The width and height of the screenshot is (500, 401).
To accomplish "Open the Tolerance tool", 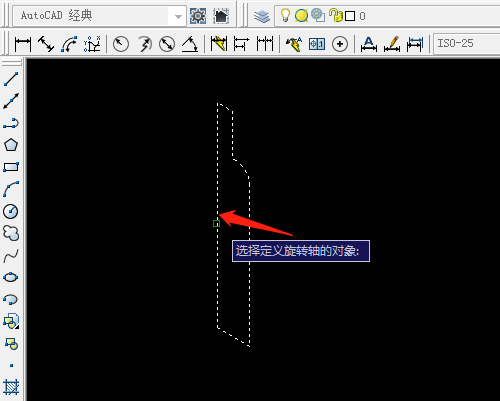I will [x=317, y=44].
